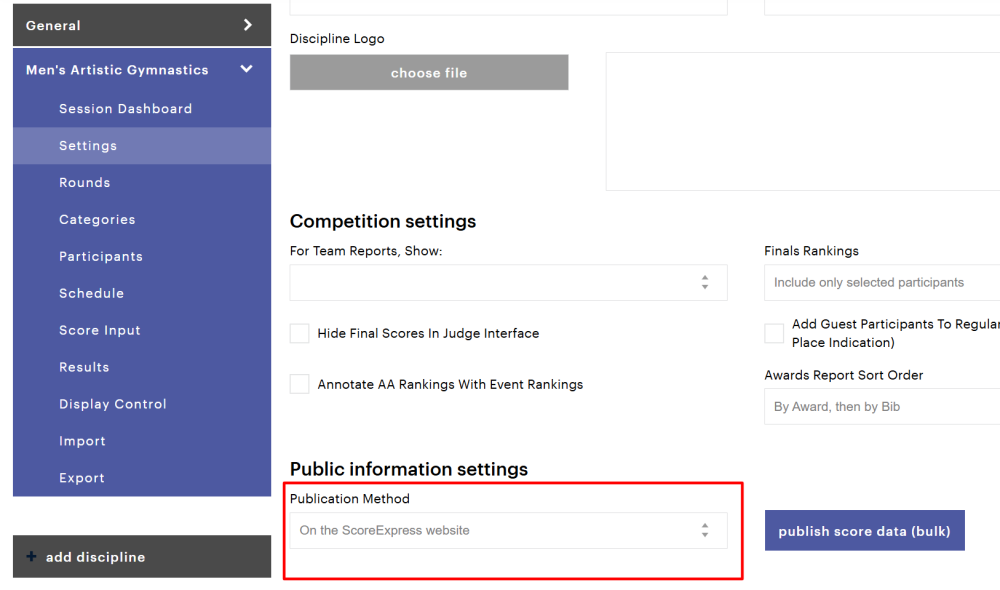Navigate to Score Input
Screen dimensions: 1000x590
click(x=100, y=331)
